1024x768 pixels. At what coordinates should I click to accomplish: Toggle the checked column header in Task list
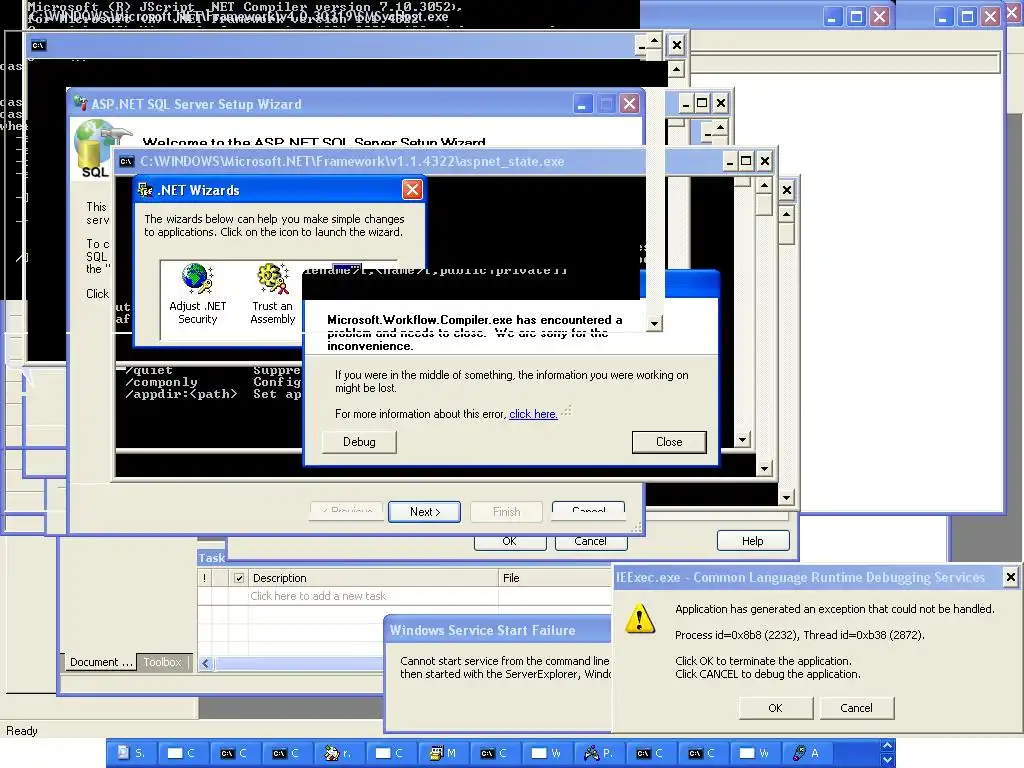coord(239,578)
